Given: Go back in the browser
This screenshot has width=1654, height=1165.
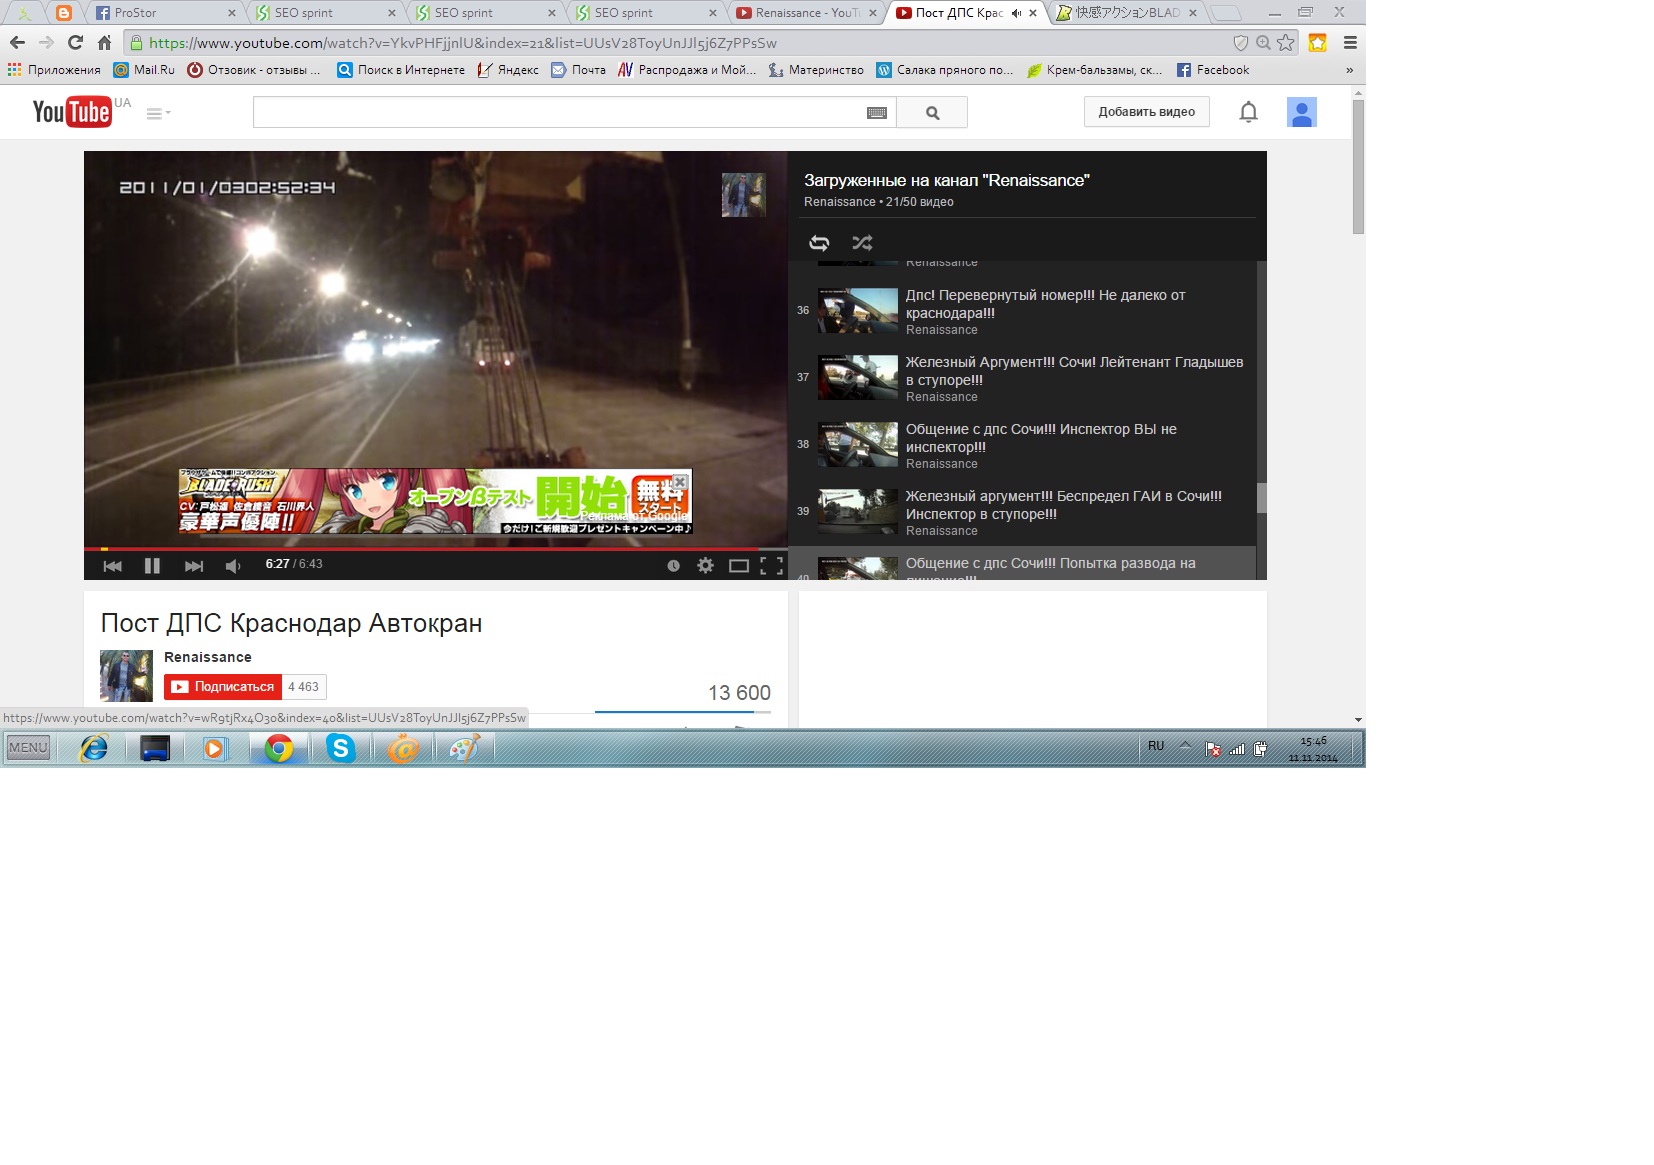Looking at the screenshot, I should (x=17, y=42).
